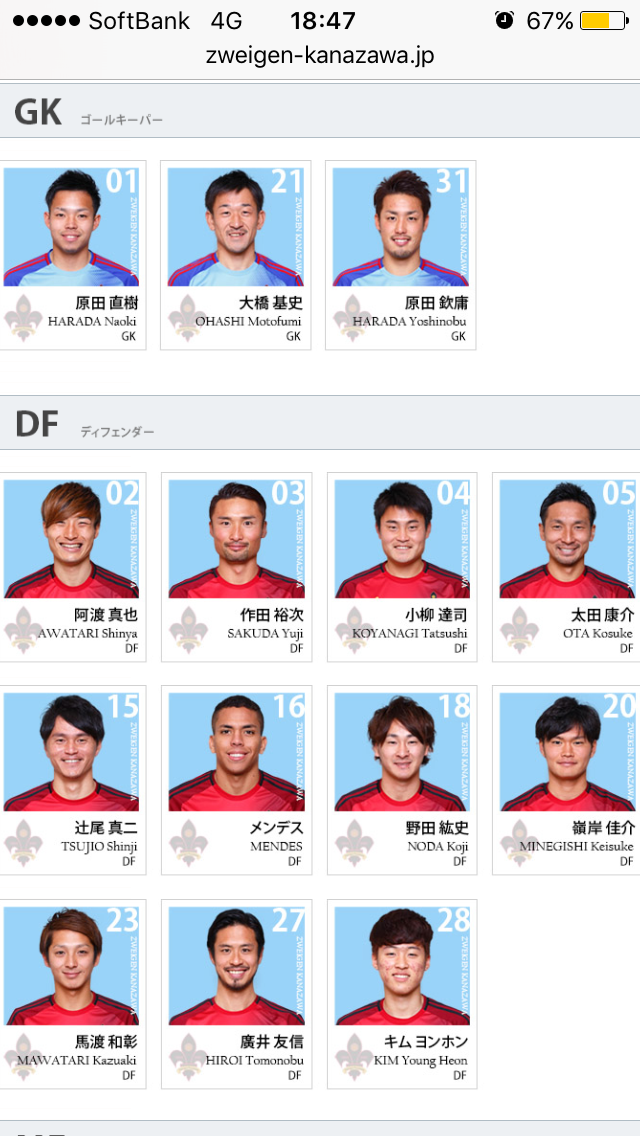Tap the zweigen-kanazawa.jp address bar
The image size is (640, 1136).
pyautogui.click(x=320, y=56)
